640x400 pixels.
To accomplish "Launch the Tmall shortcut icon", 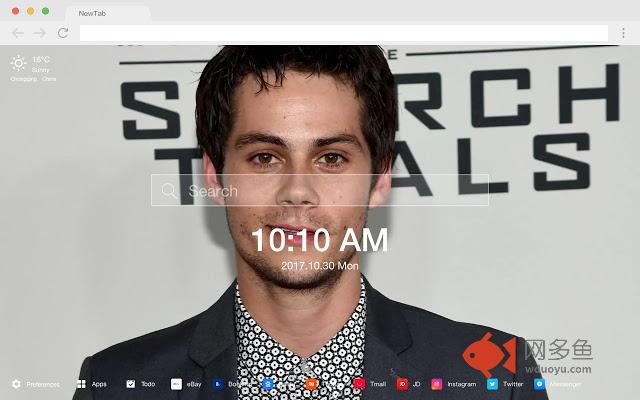I will (x=360, y=384).
